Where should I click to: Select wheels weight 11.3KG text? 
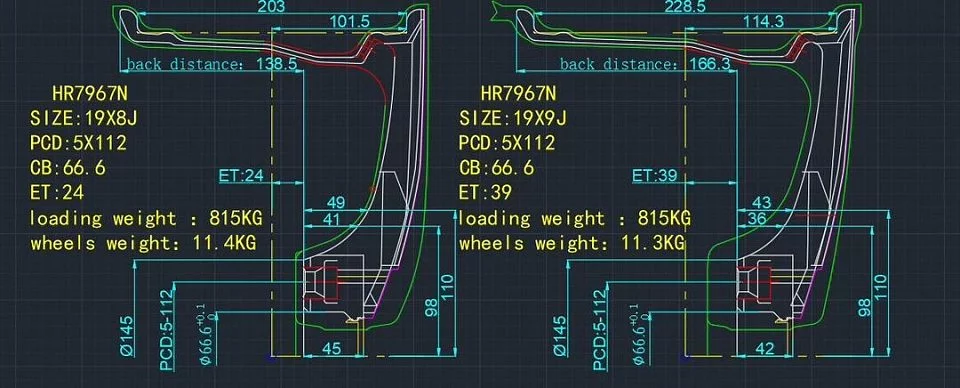coord(572,244)
